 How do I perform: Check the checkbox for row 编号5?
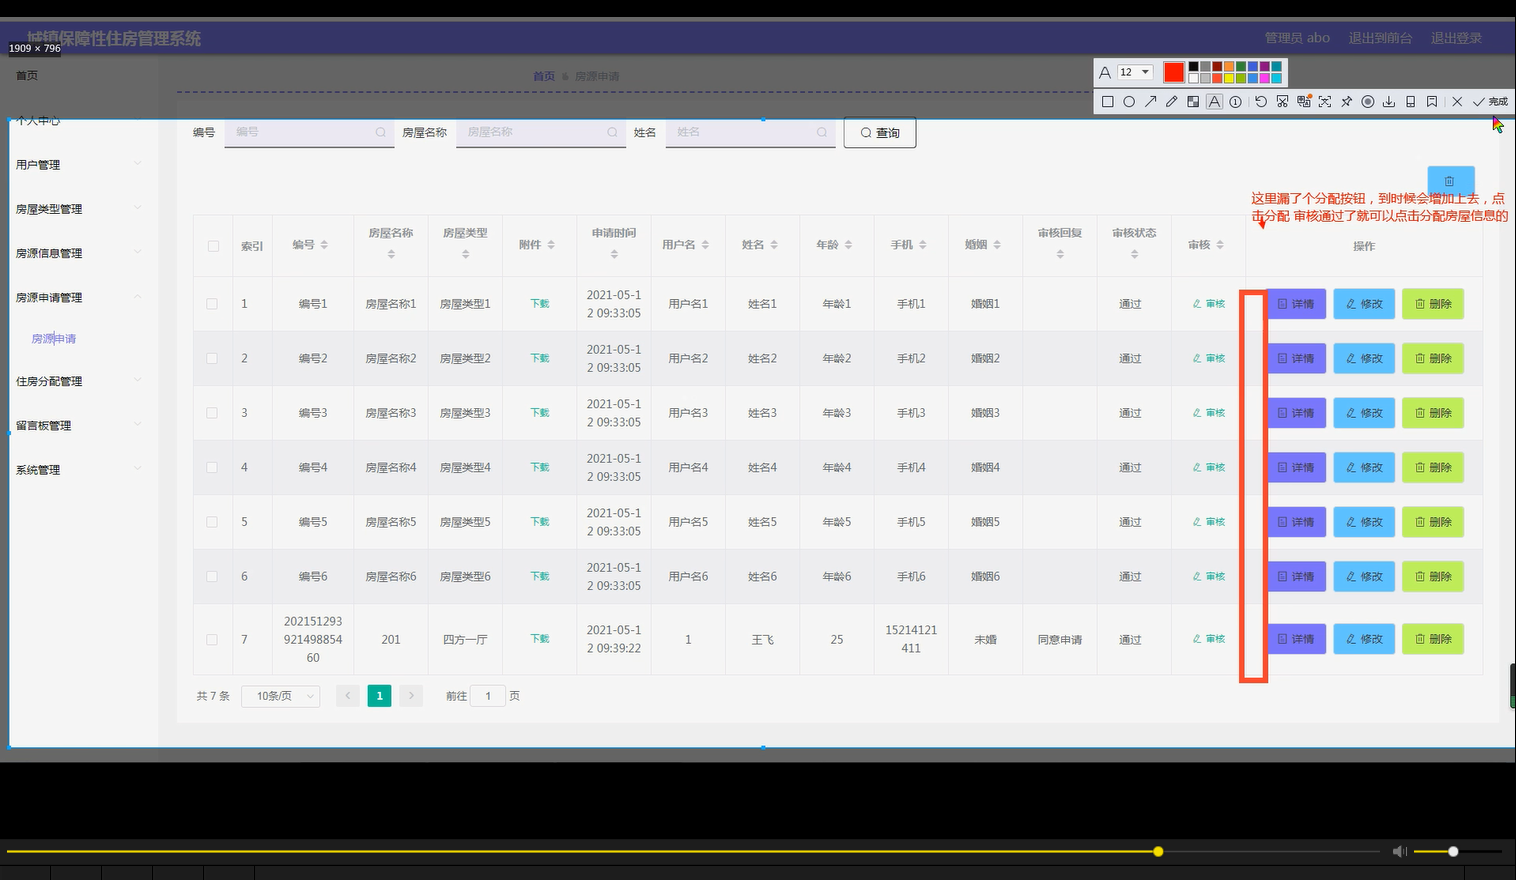pyautogui.click(x=212, y=522)
